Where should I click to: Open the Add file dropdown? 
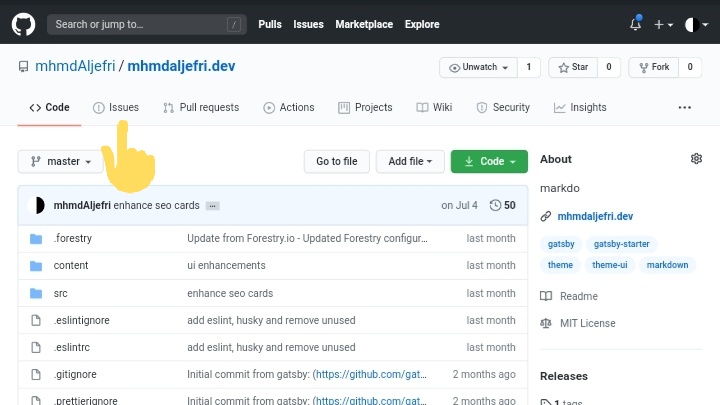click(410, 162)
